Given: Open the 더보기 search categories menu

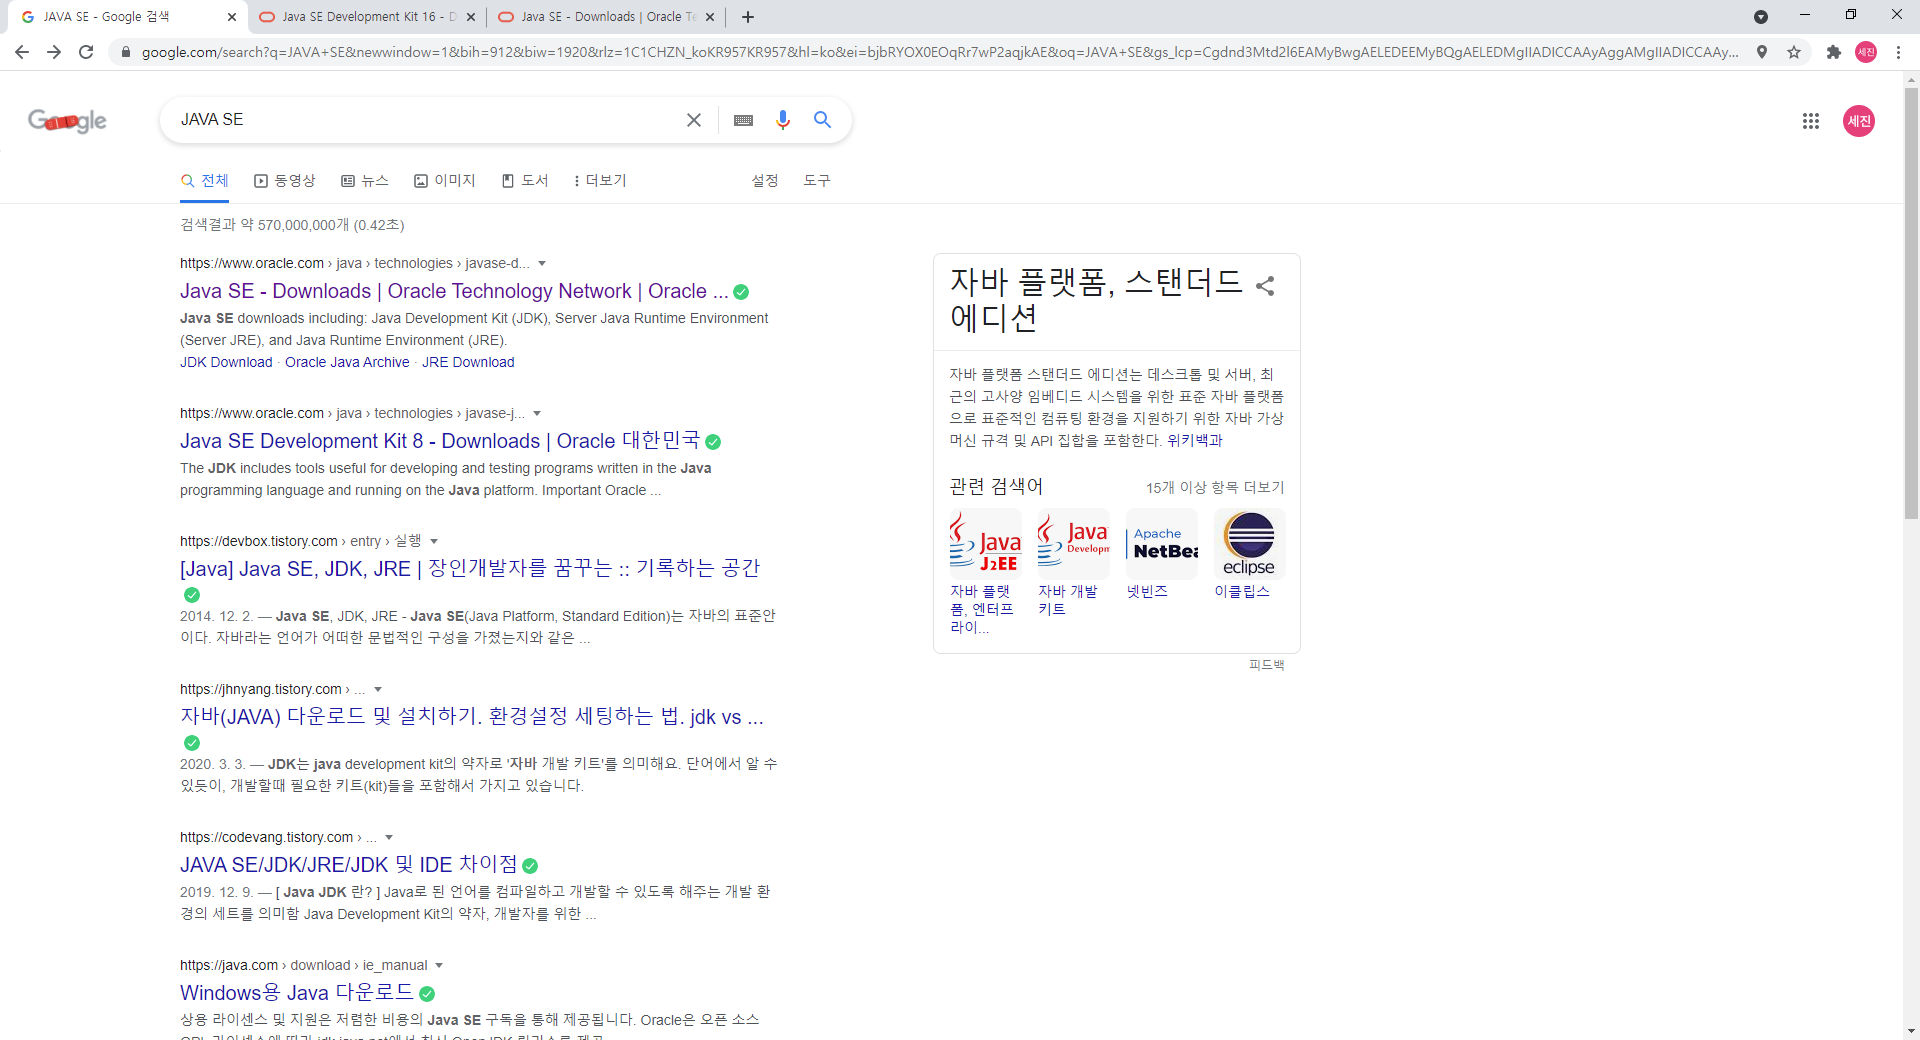Looking at the screenshot, I should (x=600, y=181).
